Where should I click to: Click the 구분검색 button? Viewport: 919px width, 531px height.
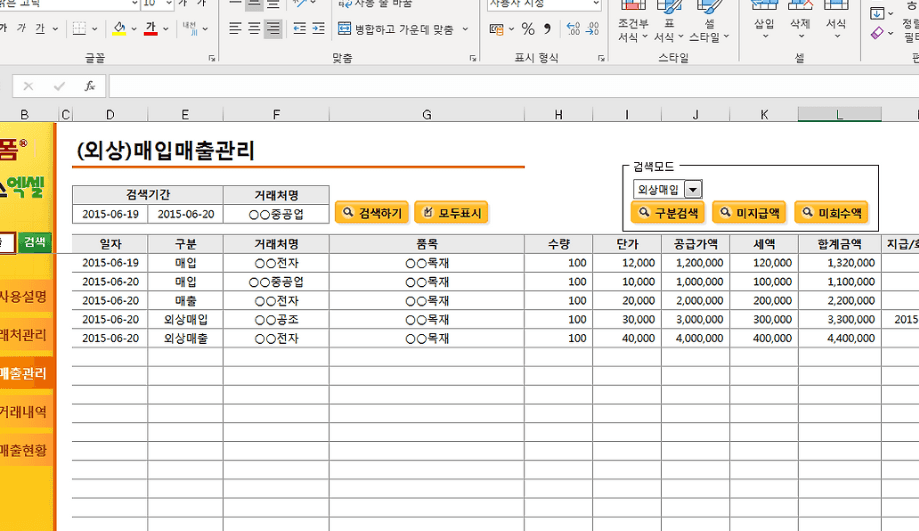668,213
